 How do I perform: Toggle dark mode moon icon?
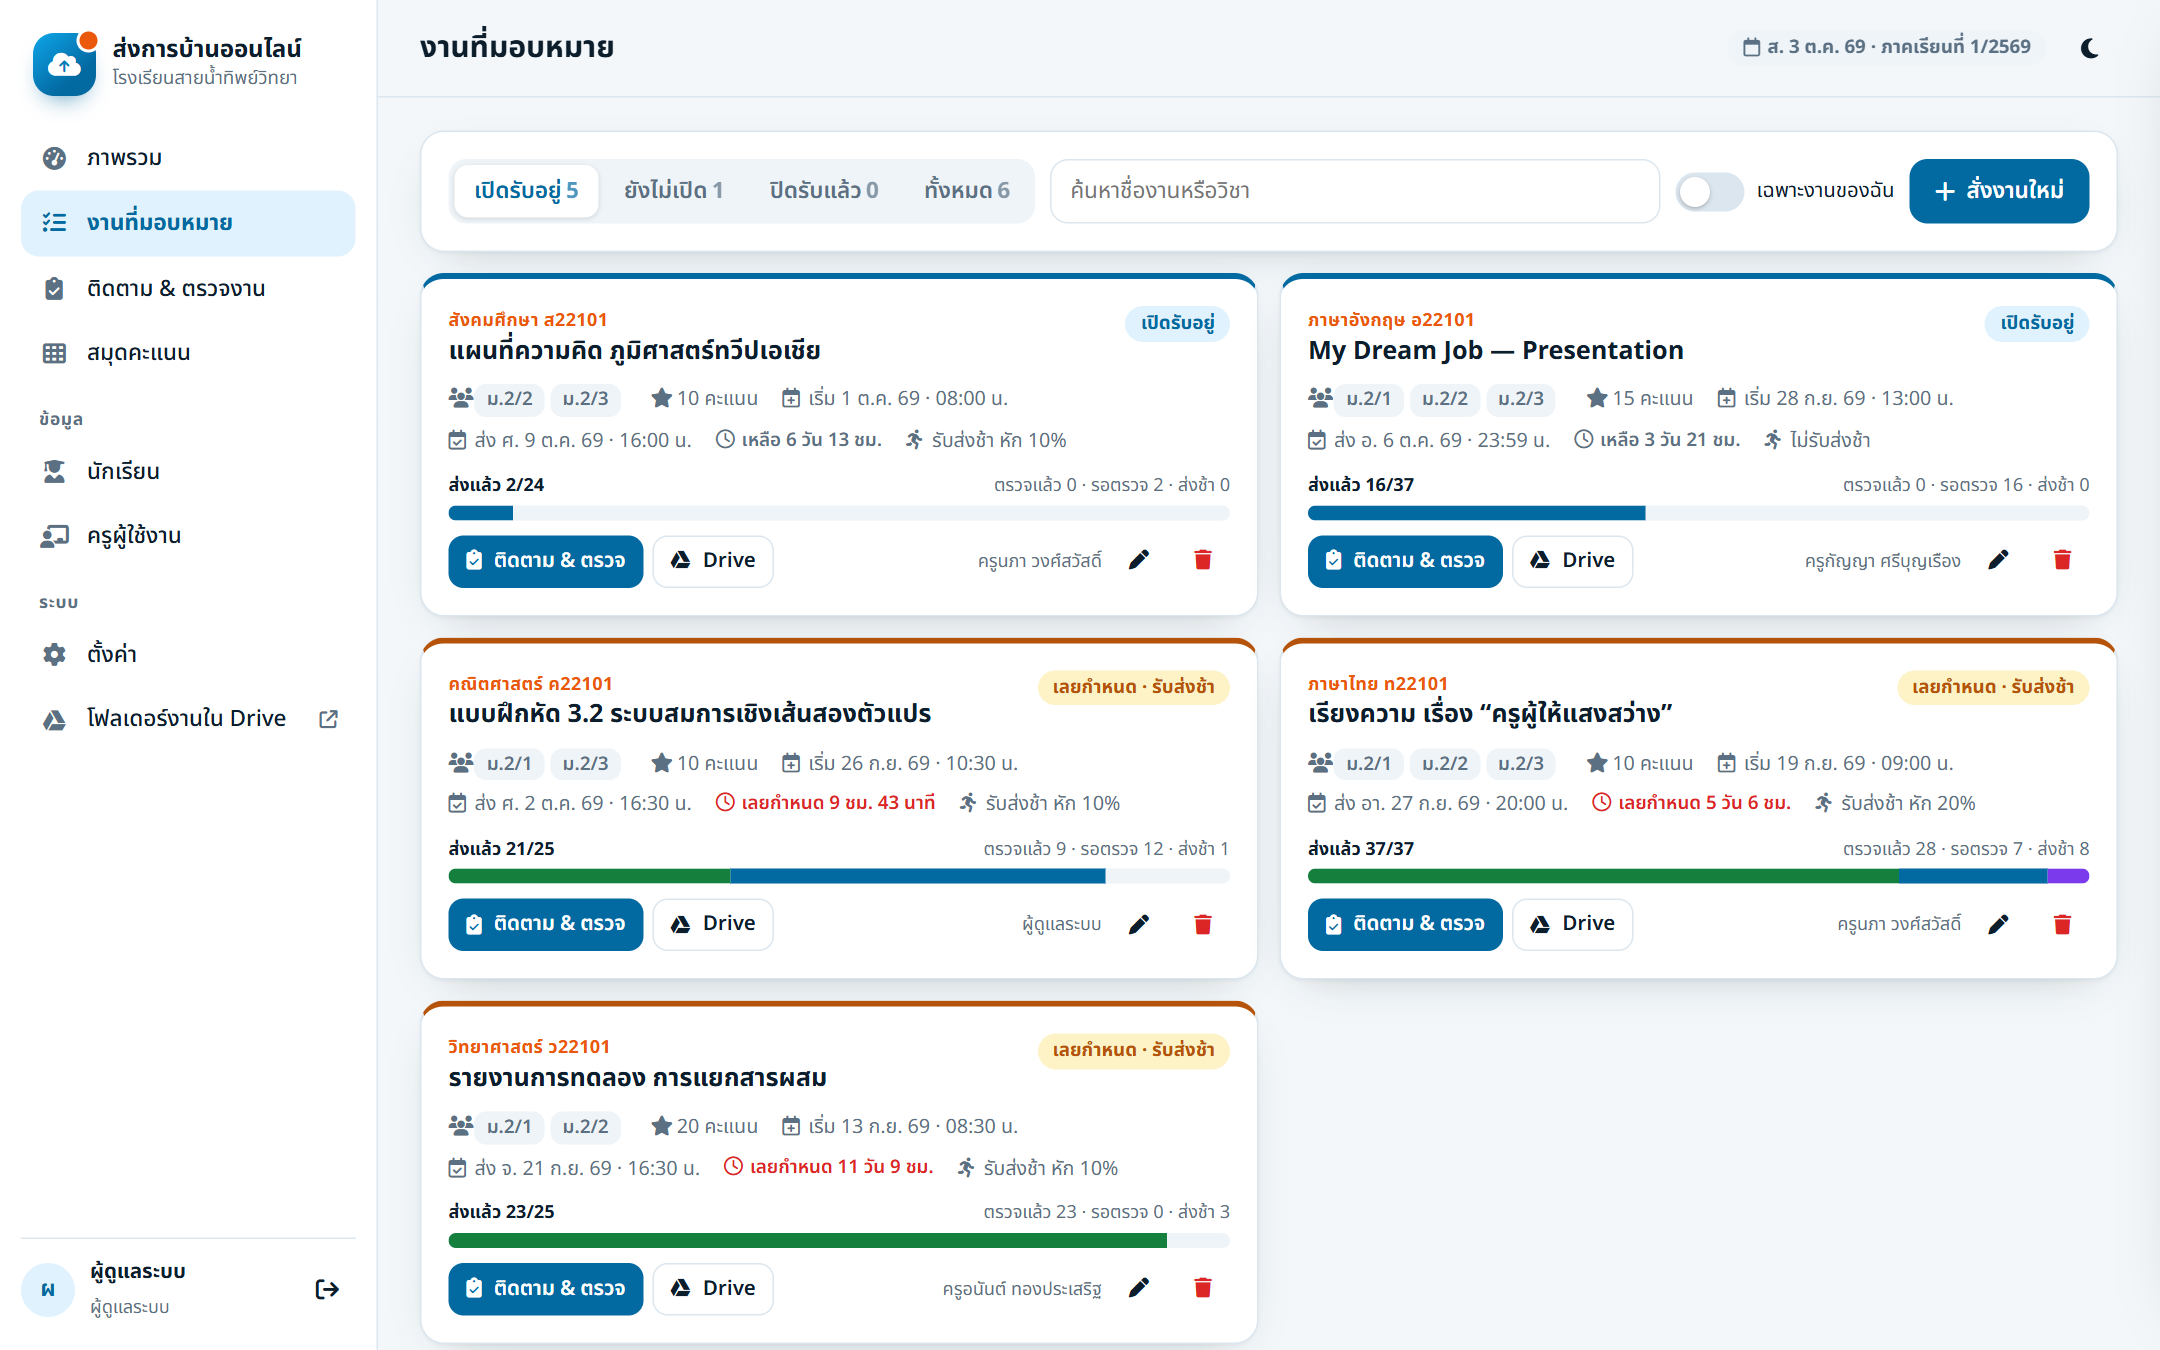(x=2089, y=48)
